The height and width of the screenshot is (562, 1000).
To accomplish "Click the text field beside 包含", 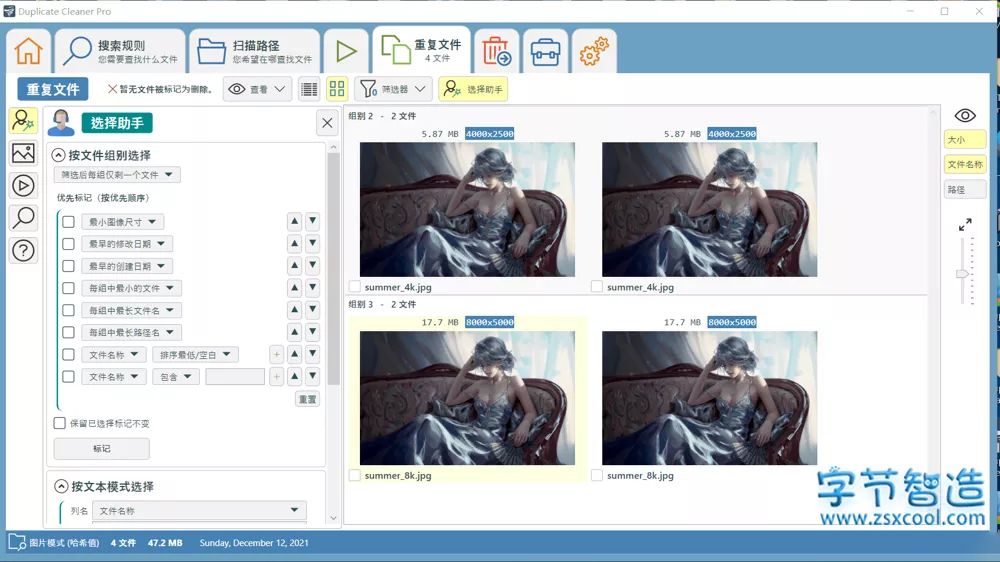I will [235, 377].
